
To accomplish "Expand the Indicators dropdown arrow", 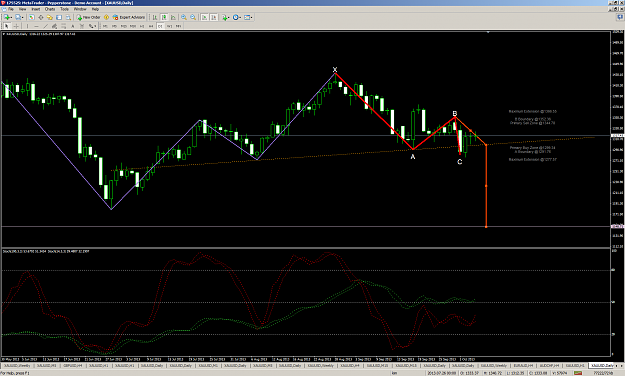I will click(x=229, y=18).
